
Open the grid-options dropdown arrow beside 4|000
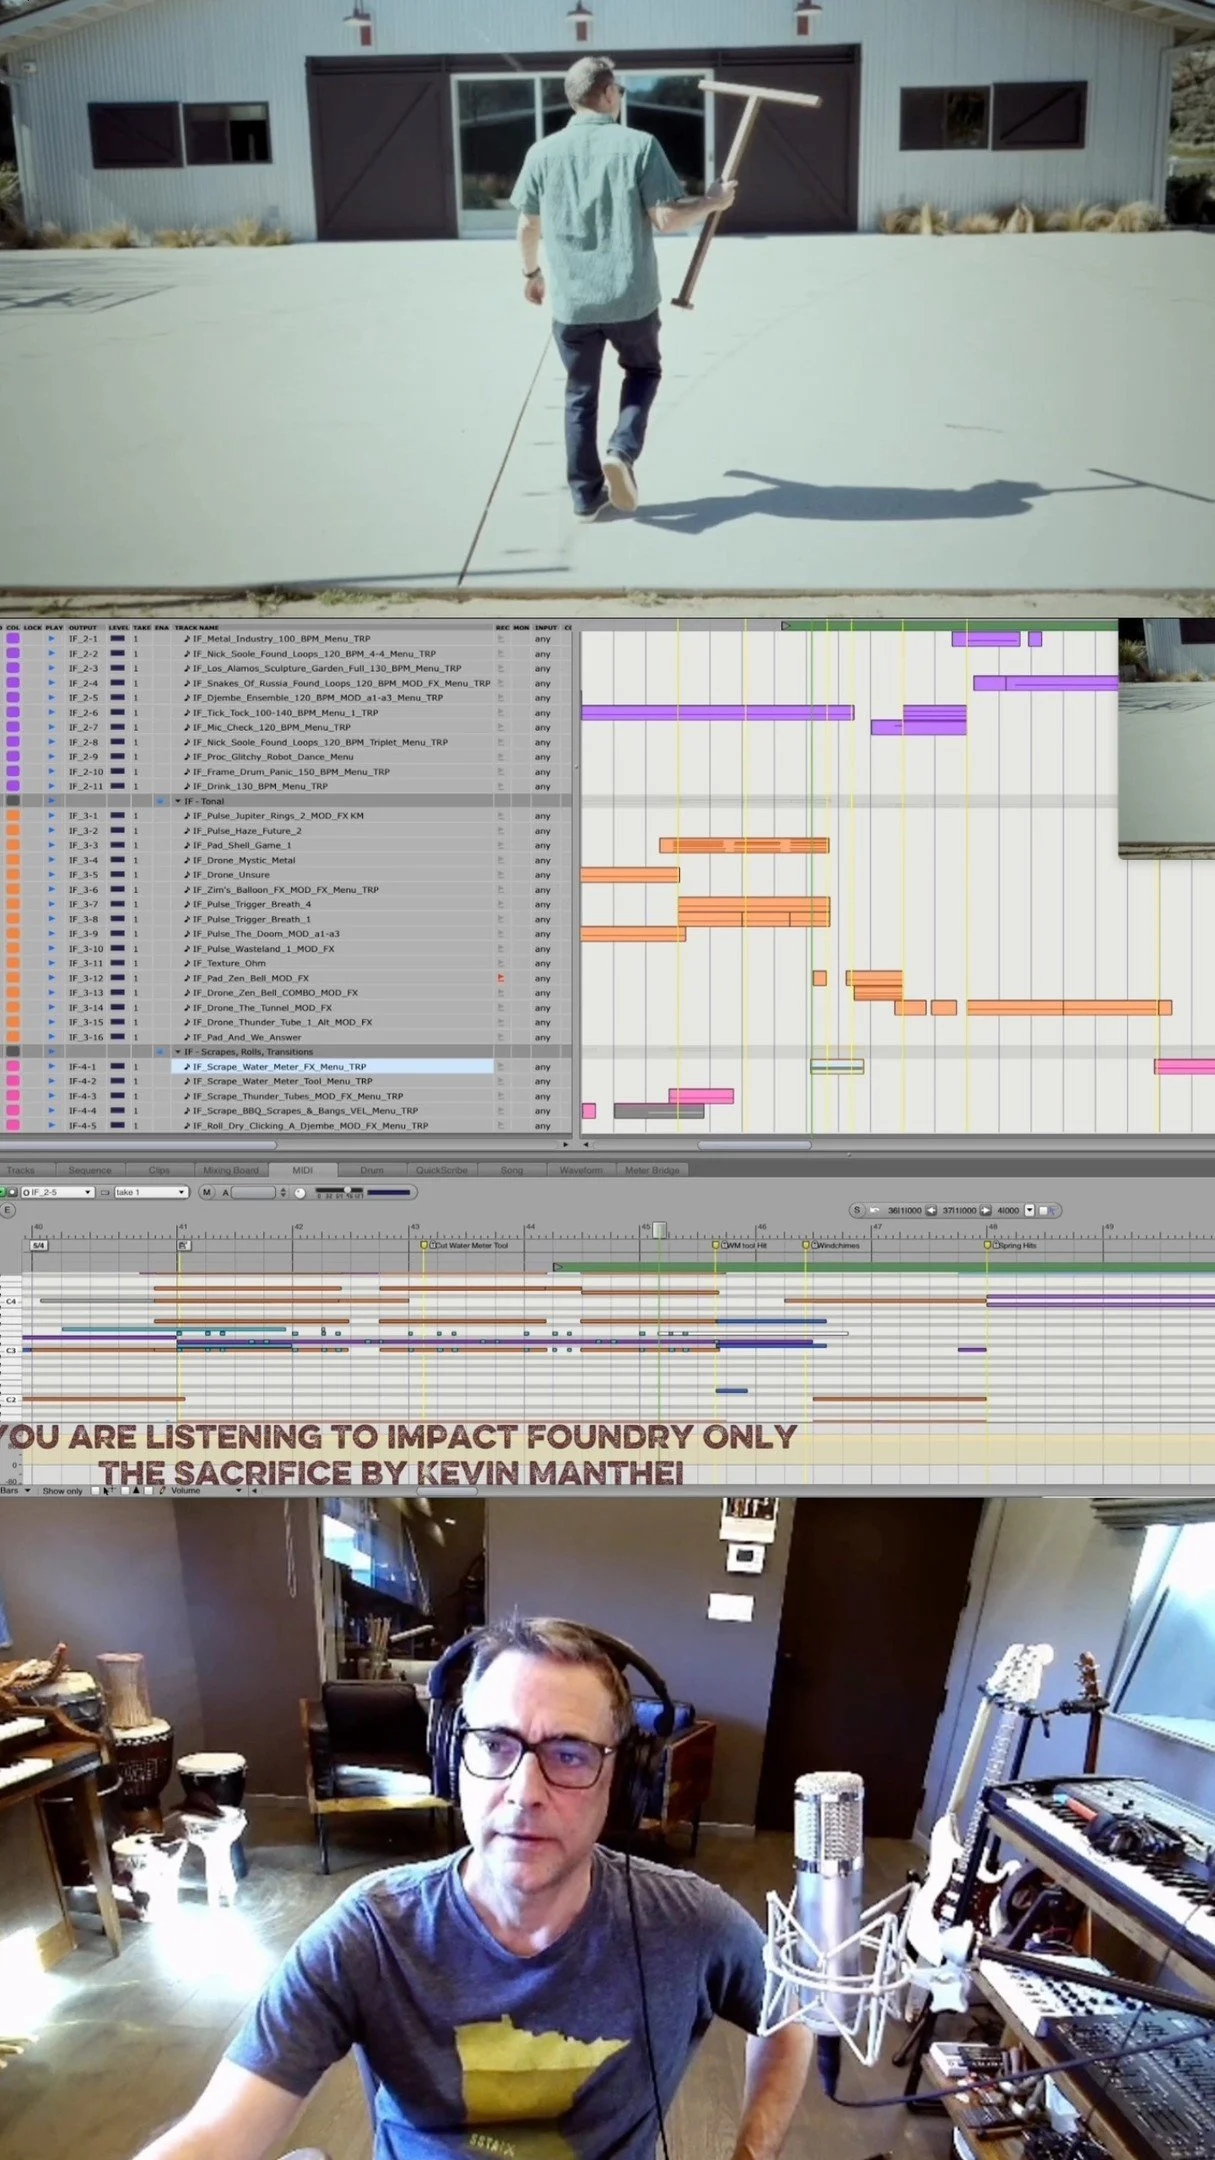(x=1029, y=1210)
